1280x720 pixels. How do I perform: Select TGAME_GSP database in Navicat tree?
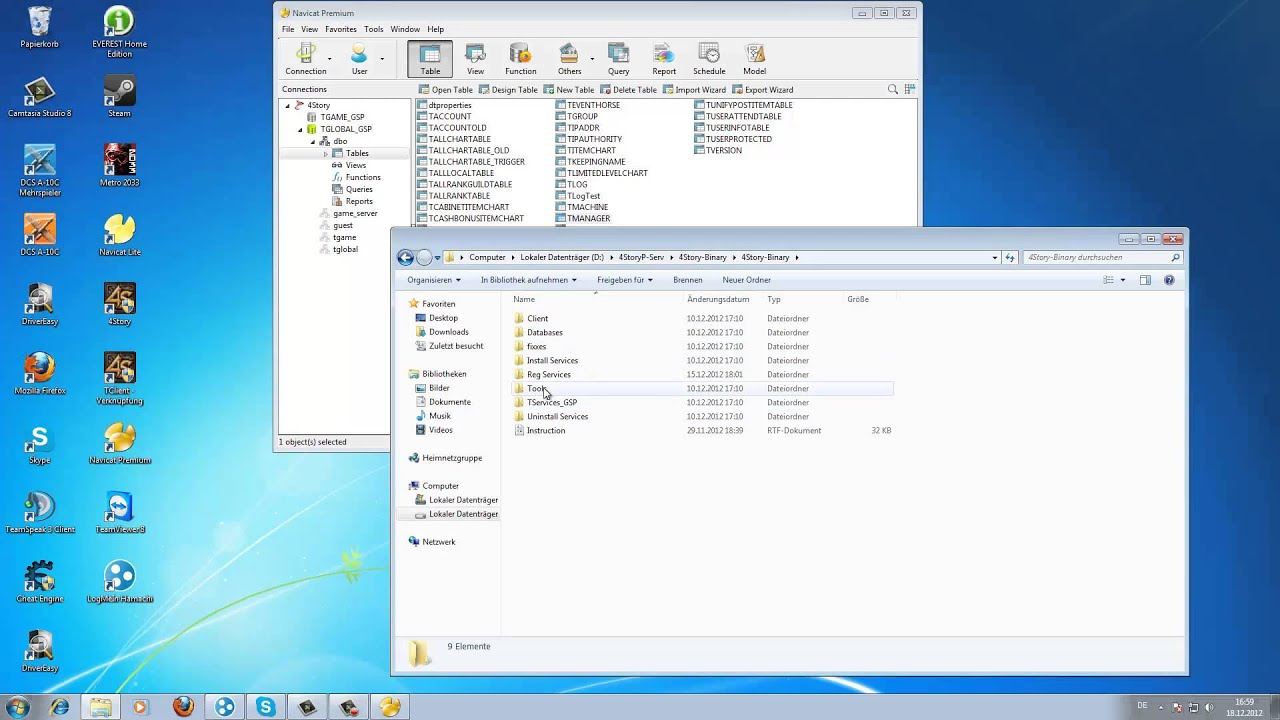tap(342, 117)
